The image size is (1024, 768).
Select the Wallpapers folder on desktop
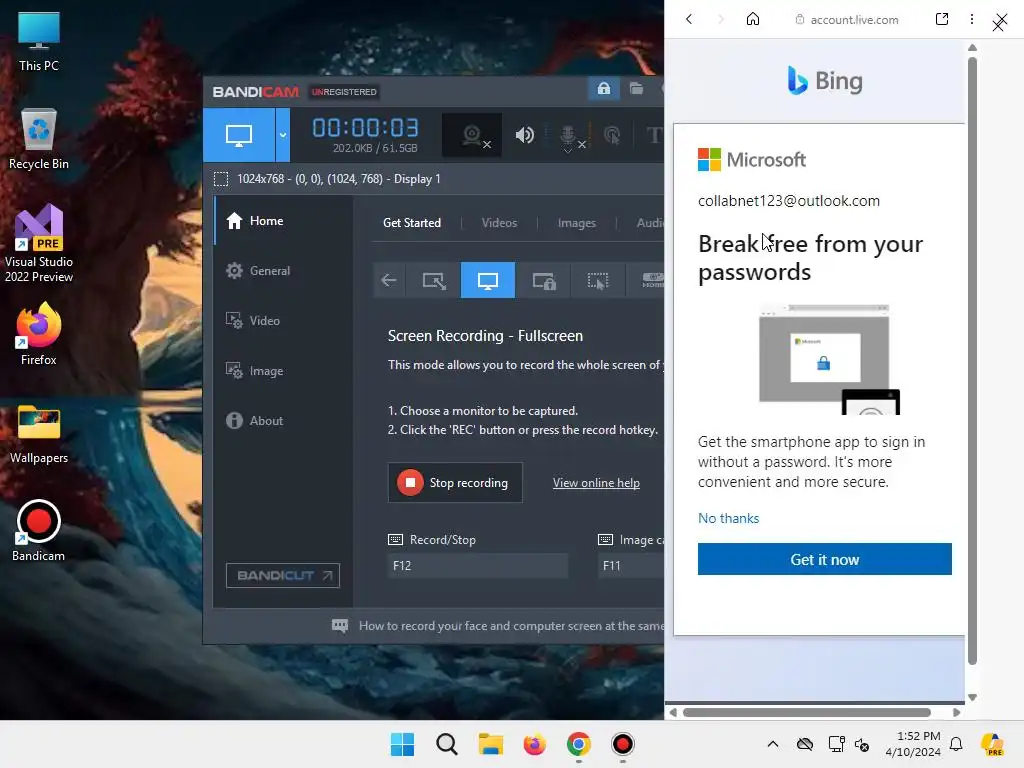(x=39, y=434)
